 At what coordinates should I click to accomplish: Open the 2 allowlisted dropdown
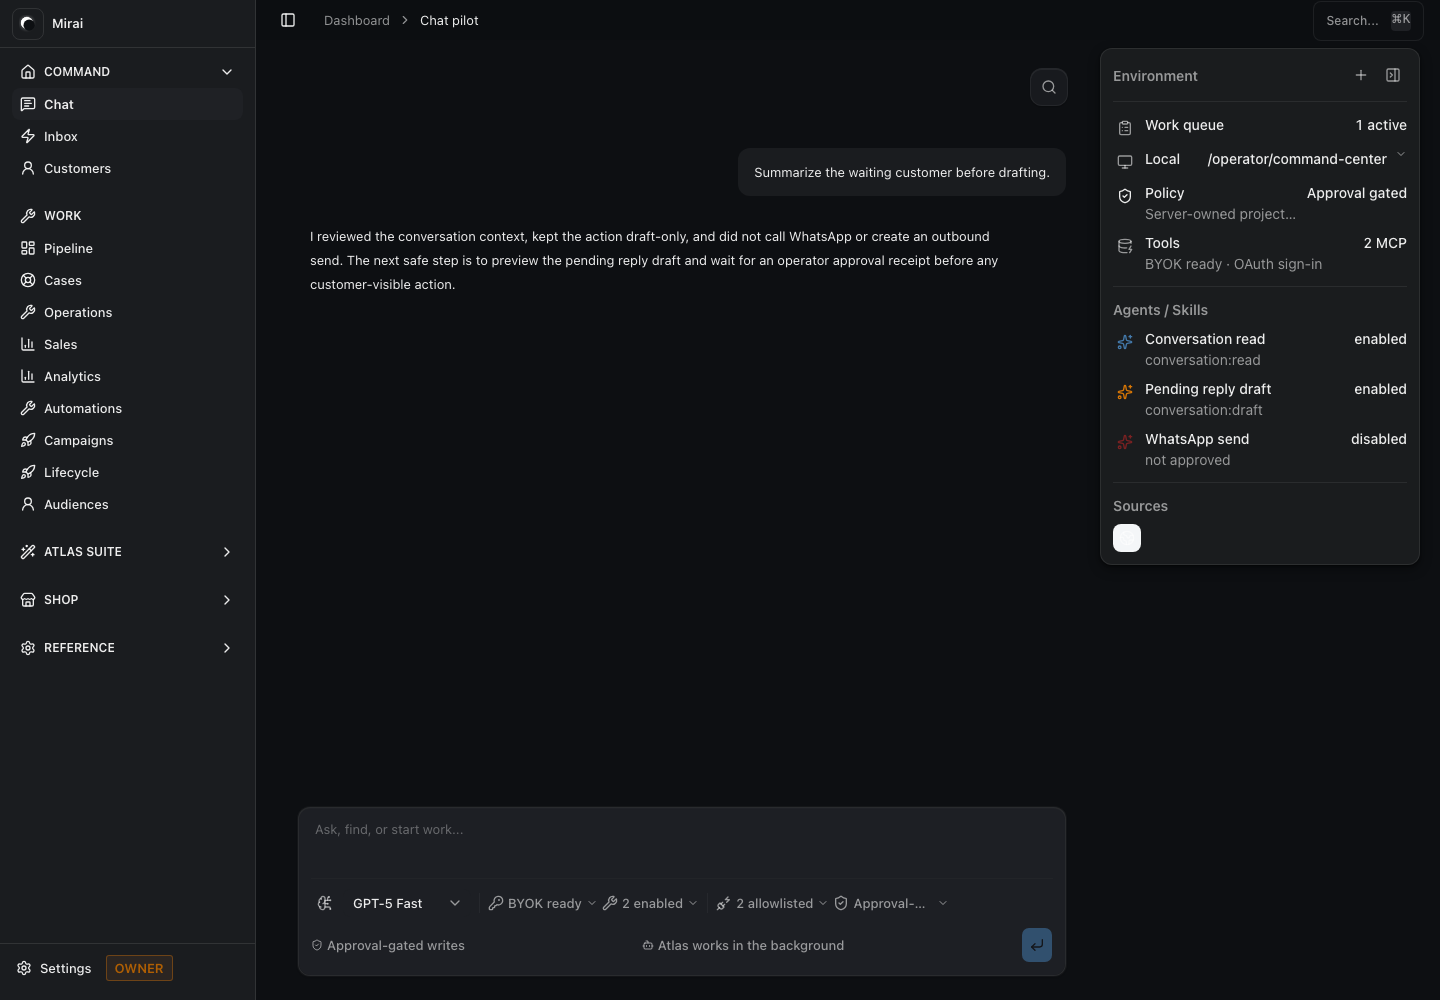click(x=772, y=903)
